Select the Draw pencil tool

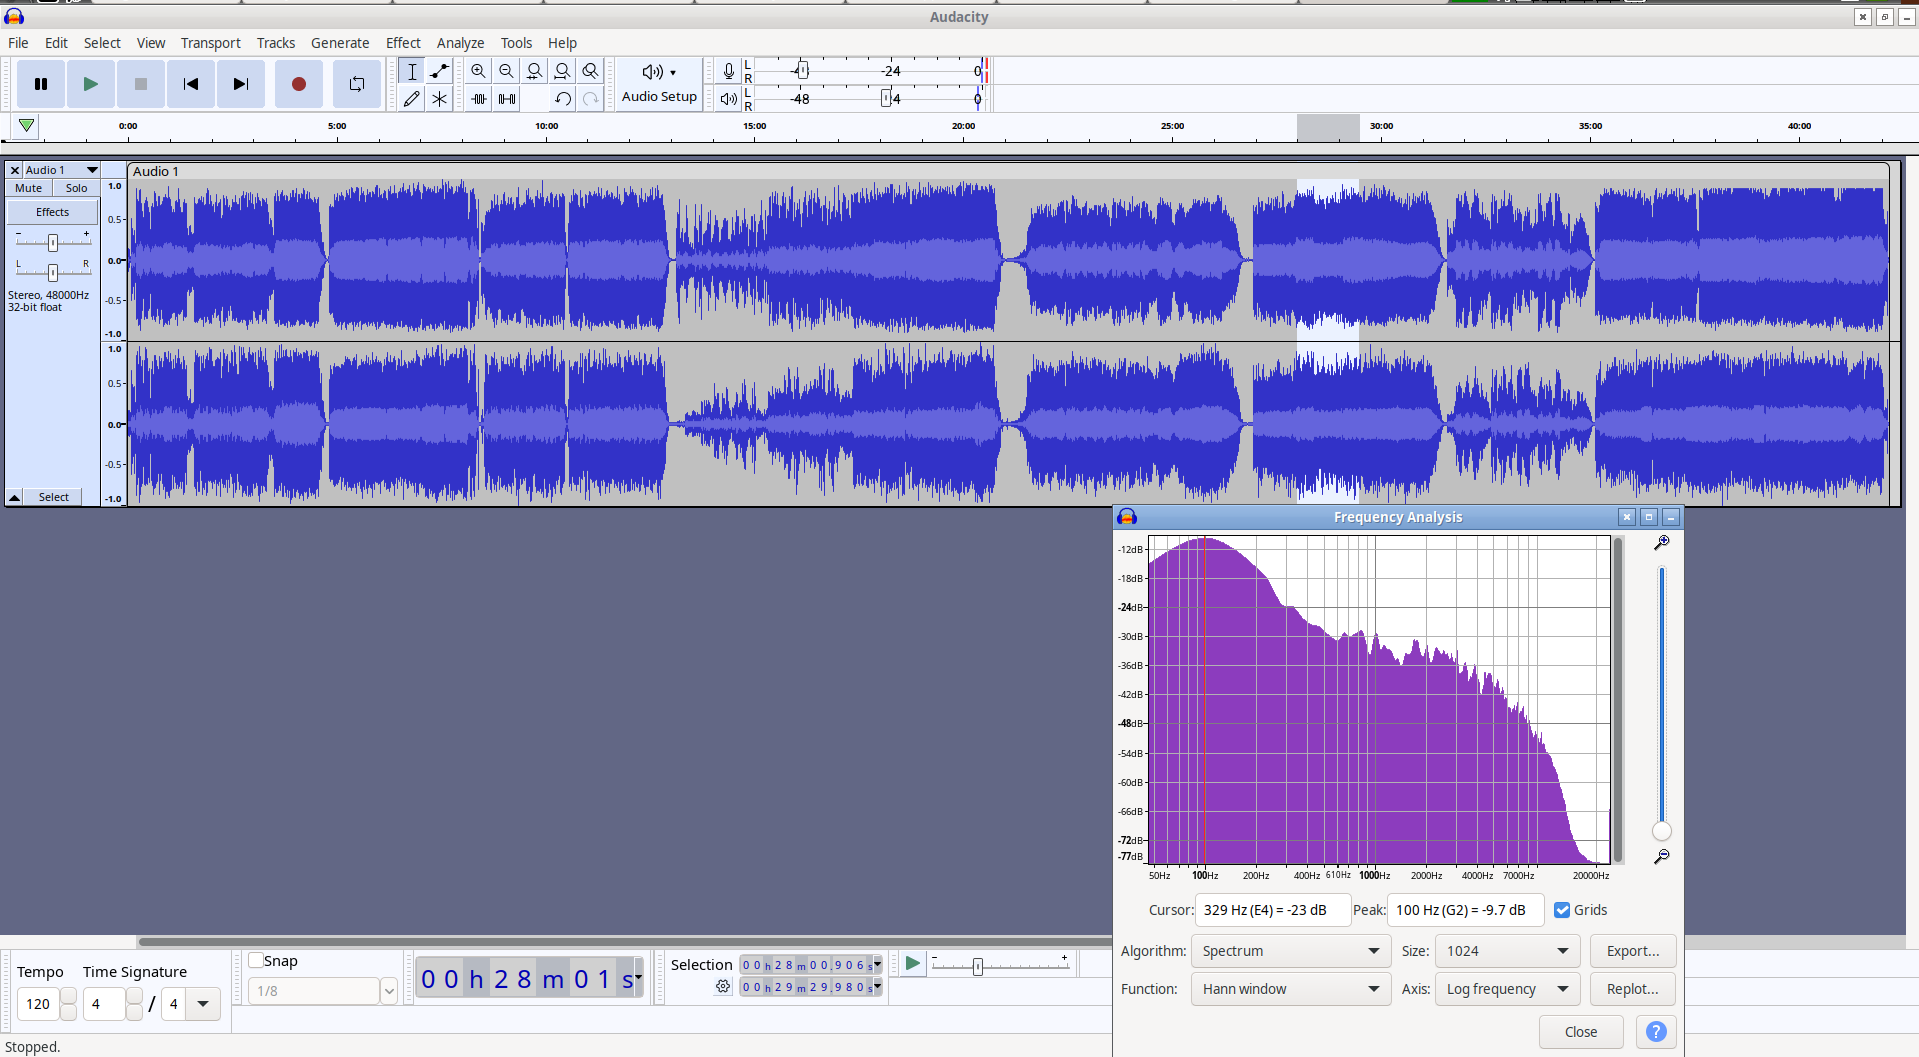point(411,99)
